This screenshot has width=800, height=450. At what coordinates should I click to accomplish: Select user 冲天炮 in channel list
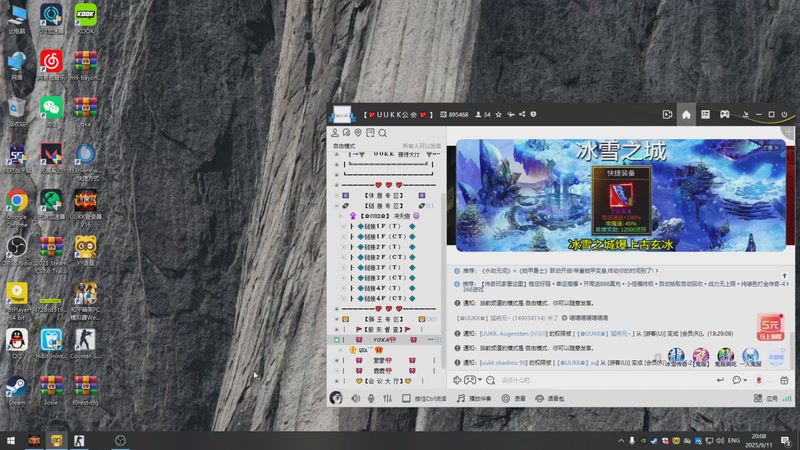[x=386, y=216]
